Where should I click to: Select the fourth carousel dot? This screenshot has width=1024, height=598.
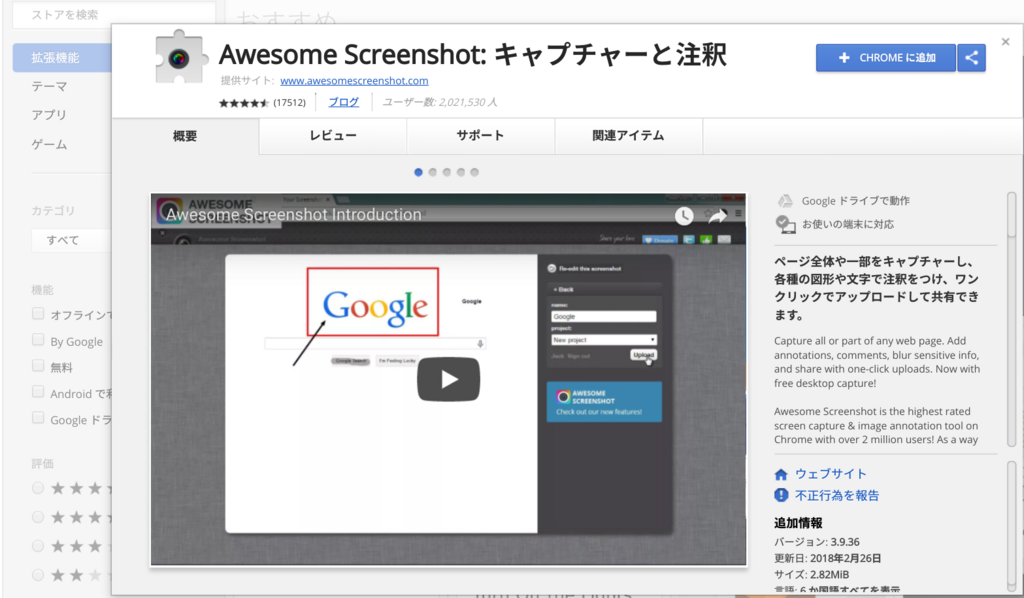pos(460,172)
